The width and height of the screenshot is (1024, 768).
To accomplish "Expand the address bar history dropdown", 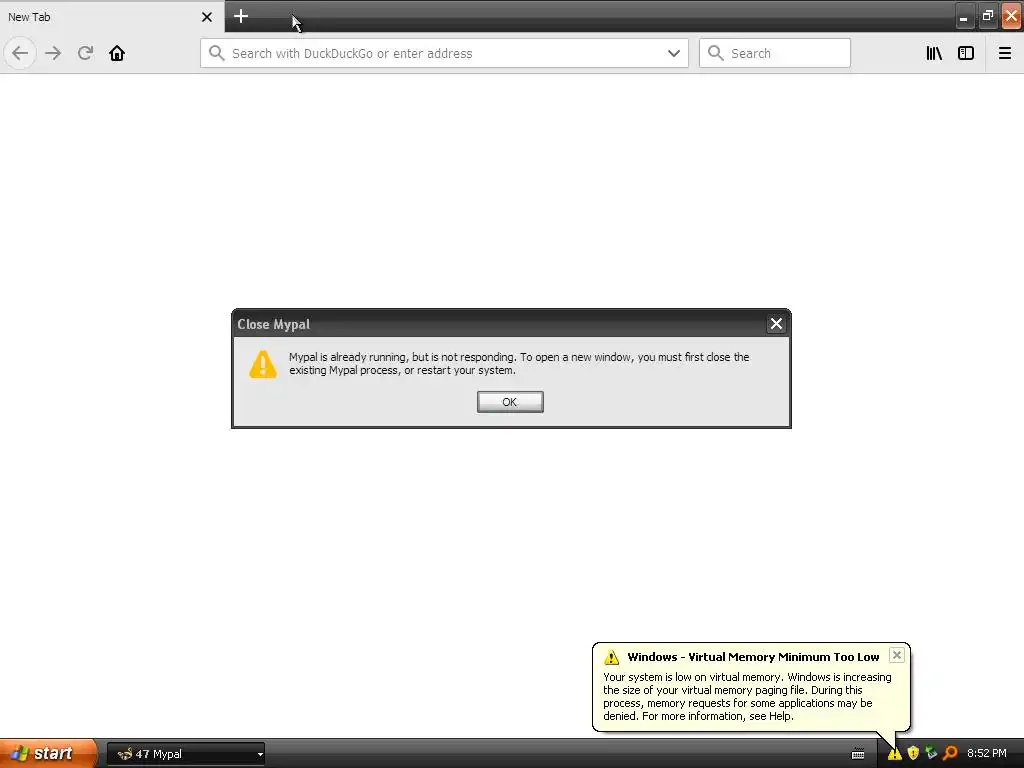I will click(673, 53).
